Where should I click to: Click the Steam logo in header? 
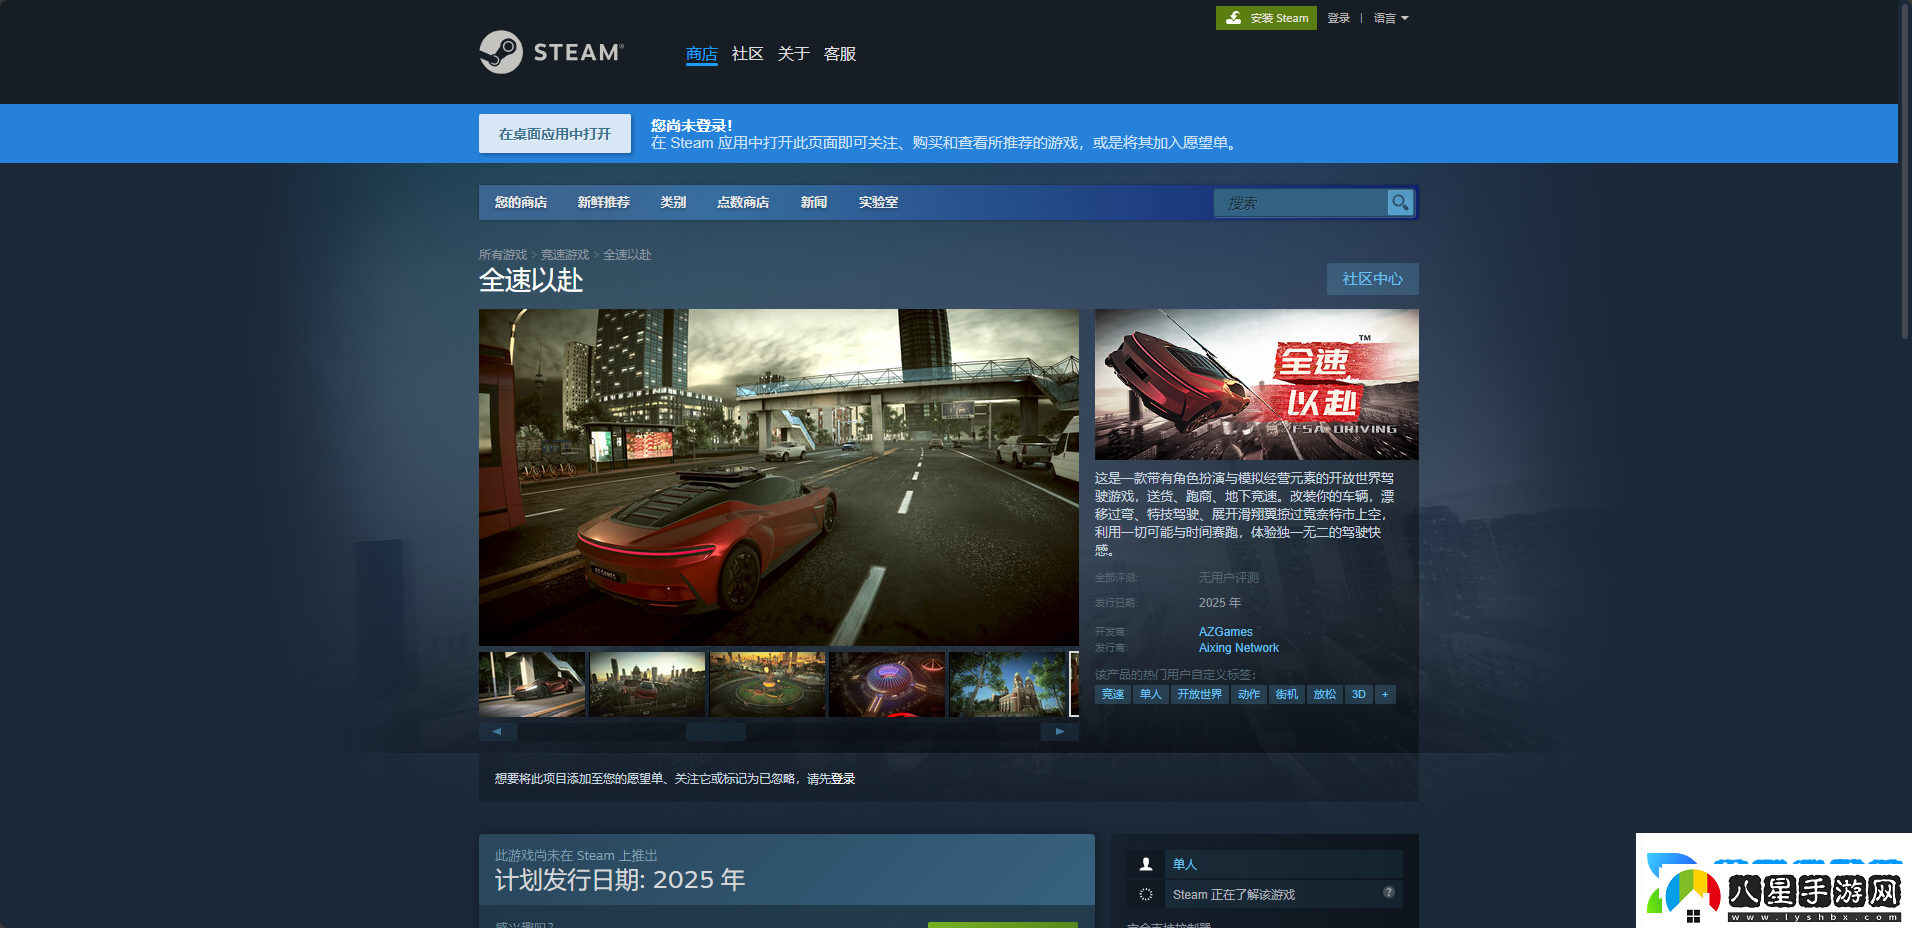coord(551,52)
